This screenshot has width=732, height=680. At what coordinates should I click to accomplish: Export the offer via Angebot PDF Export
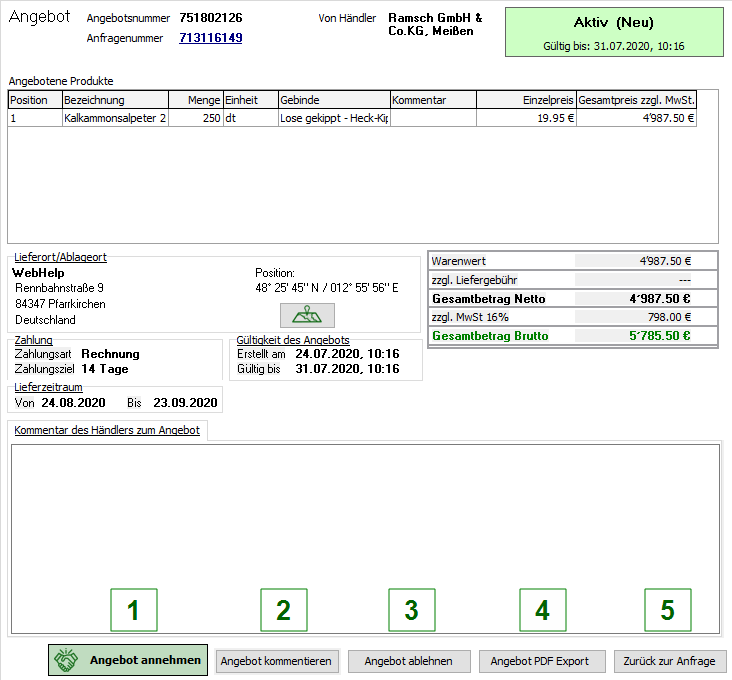541,661
